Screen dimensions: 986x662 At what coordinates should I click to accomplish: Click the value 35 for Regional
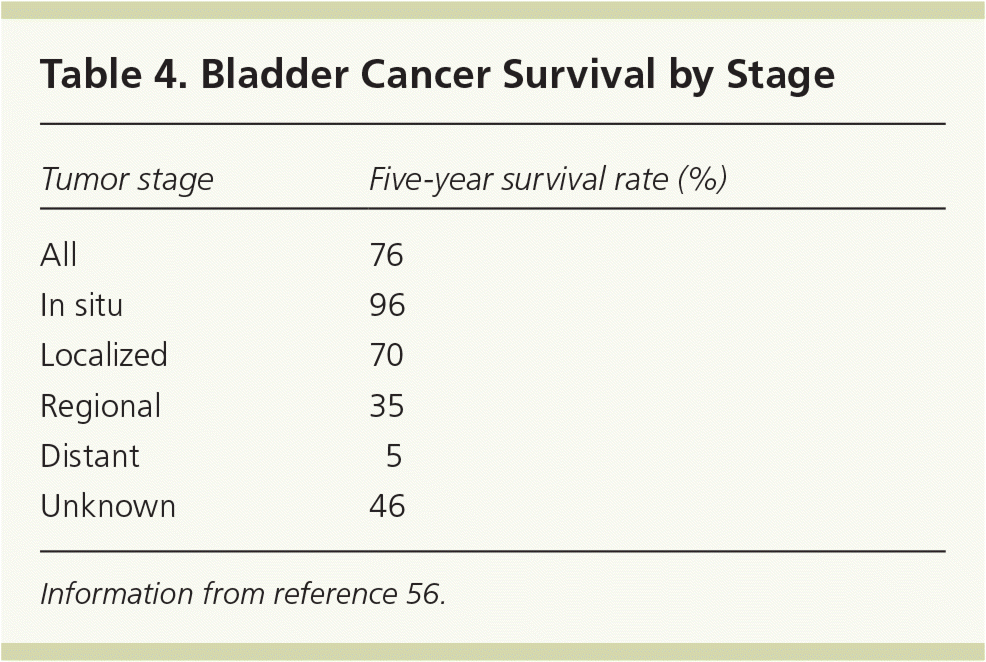[x=387, y=406]
